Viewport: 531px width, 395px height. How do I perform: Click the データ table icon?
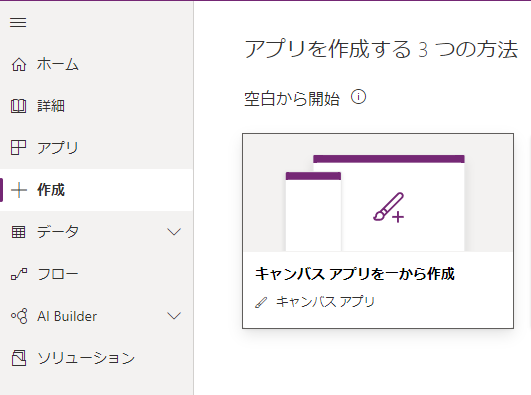(x=18, y=232)
